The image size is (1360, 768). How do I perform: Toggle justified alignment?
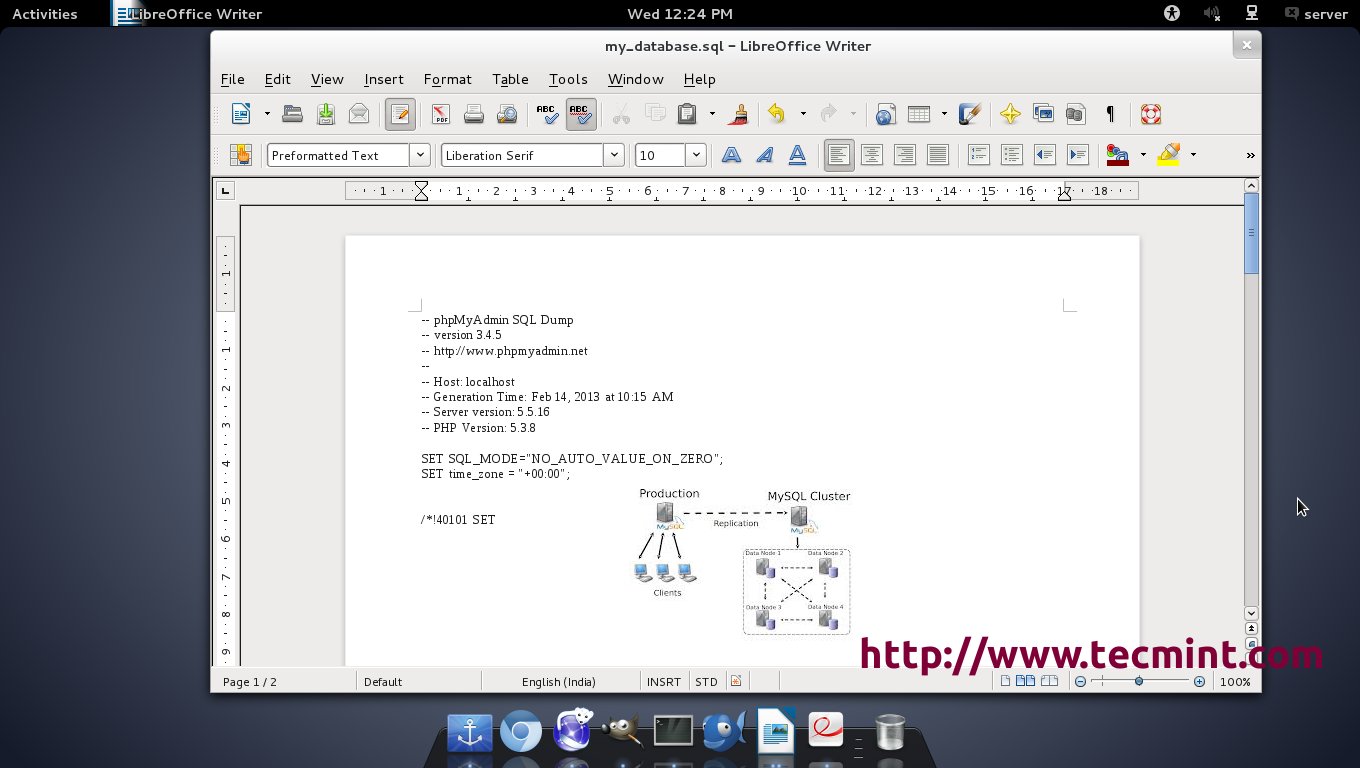(x=938, y=155)
